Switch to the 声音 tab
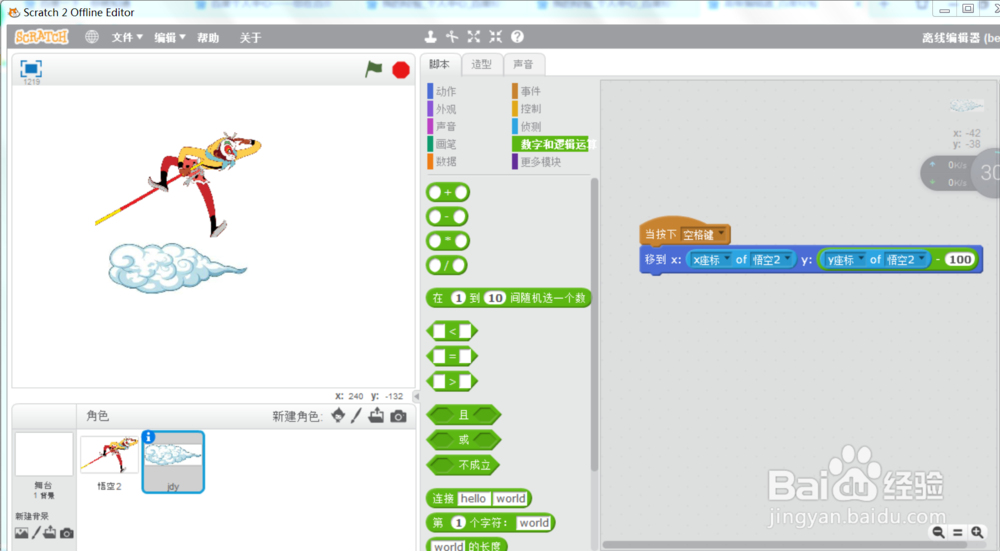The image size is (1000, 551). [x=524, y=64]
